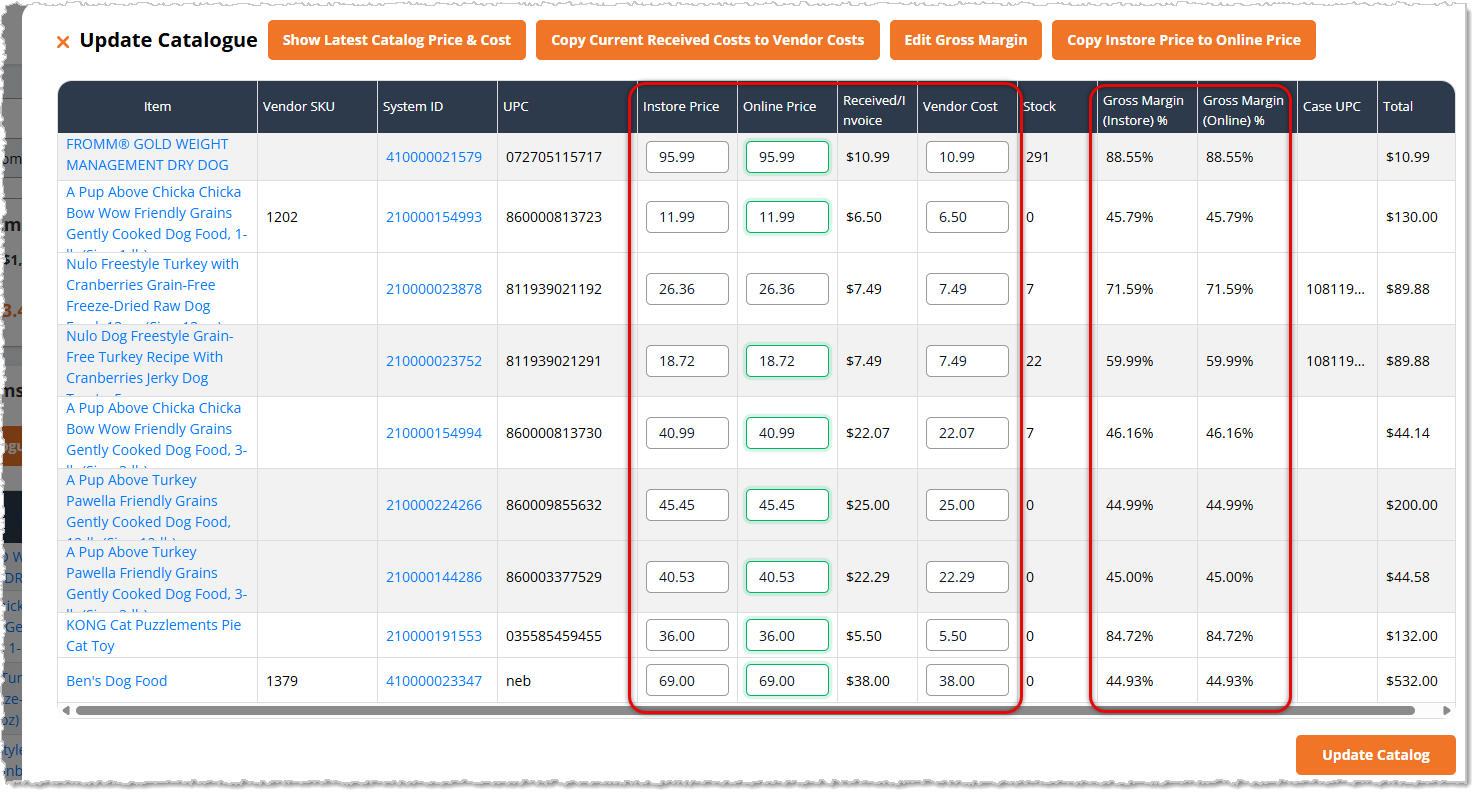Edit the Vendor Cost field showing 38.00
1478x799 pixels.
click(967, 681)
